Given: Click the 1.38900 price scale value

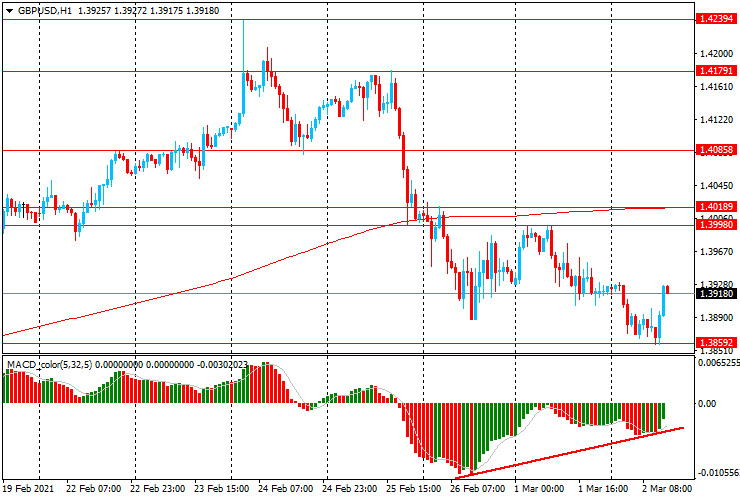Looking at the screenshot, I should click(717, 318).
